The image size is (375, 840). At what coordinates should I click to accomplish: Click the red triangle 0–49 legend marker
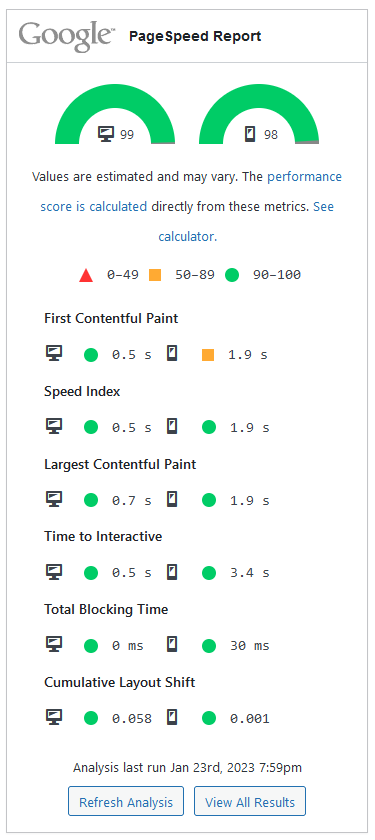86,275
